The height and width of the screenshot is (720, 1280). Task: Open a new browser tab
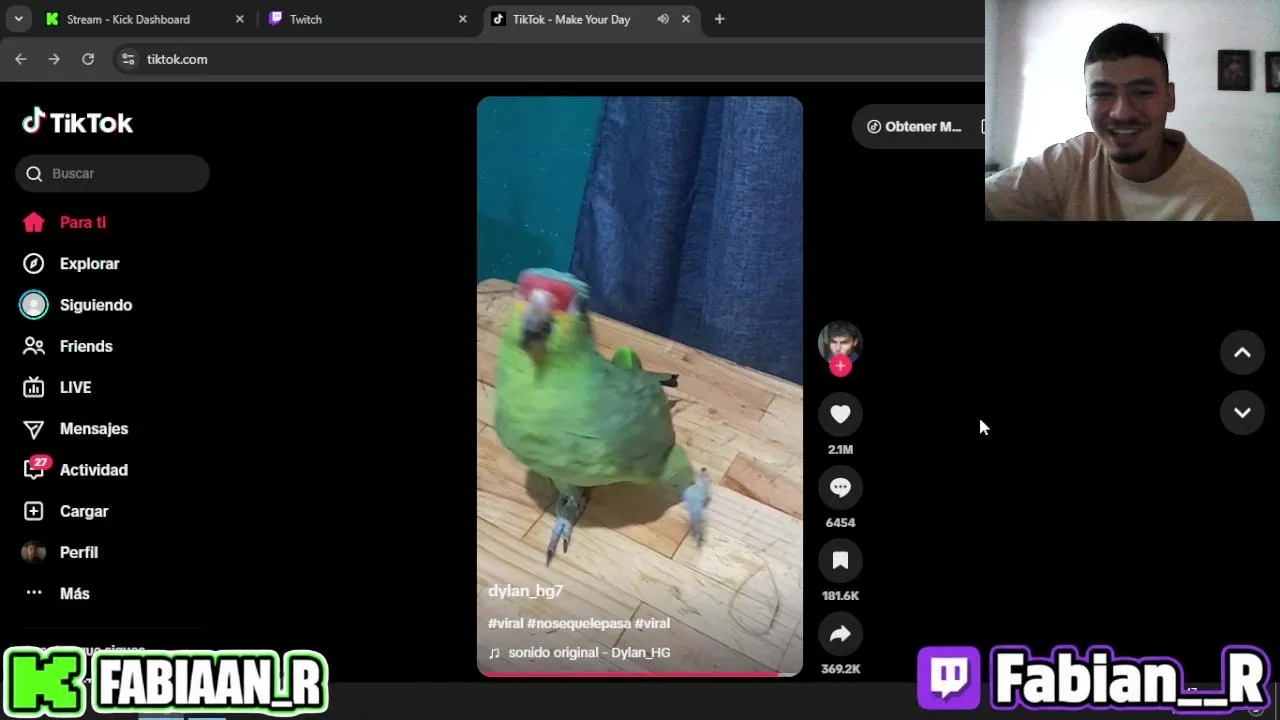point(719,19)
